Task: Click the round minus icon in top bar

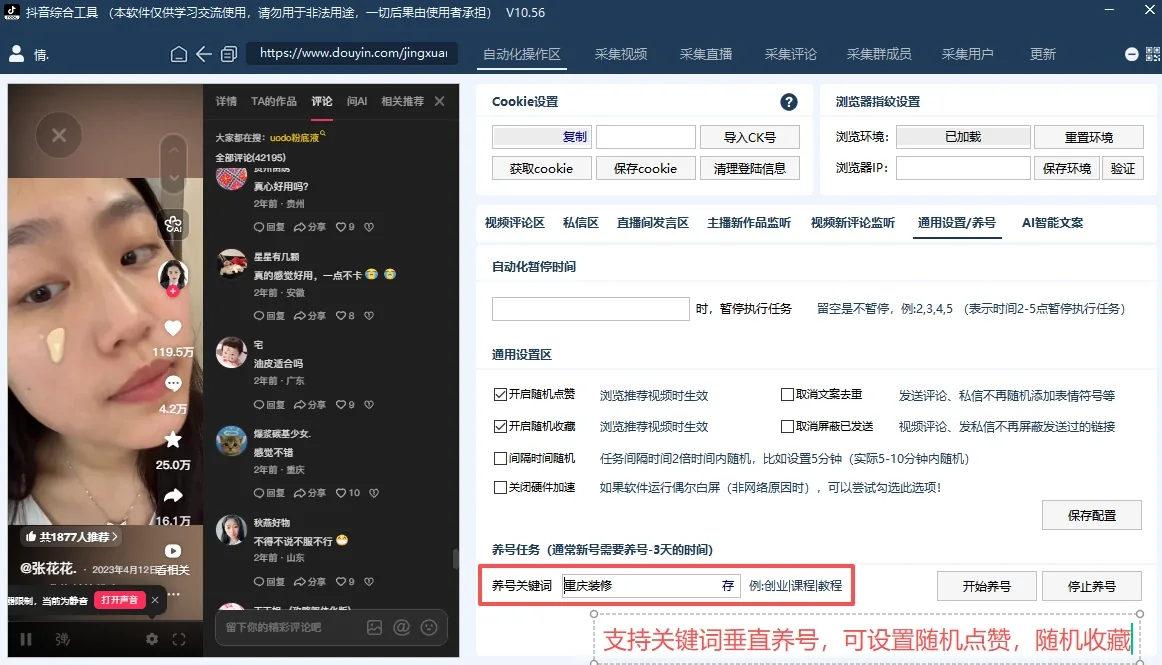Action: coord(1132,54)
